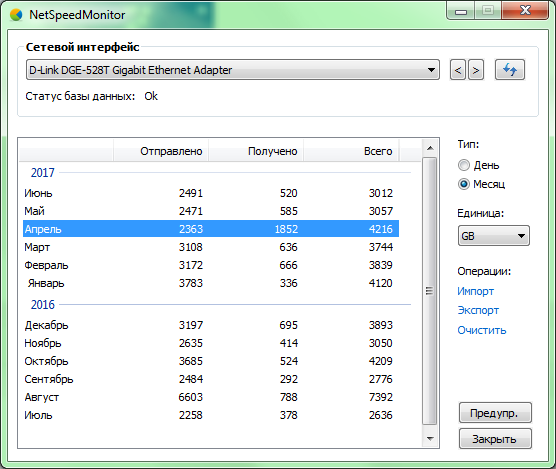Click the Экспорт link
This screenshot has height=469, width=556.
(478, 310)
